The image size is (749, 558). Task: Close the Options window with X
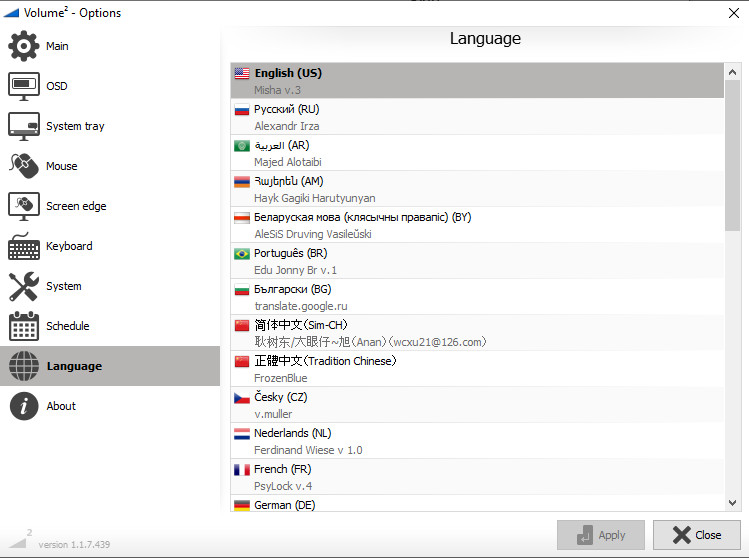(x=730, y=12)
